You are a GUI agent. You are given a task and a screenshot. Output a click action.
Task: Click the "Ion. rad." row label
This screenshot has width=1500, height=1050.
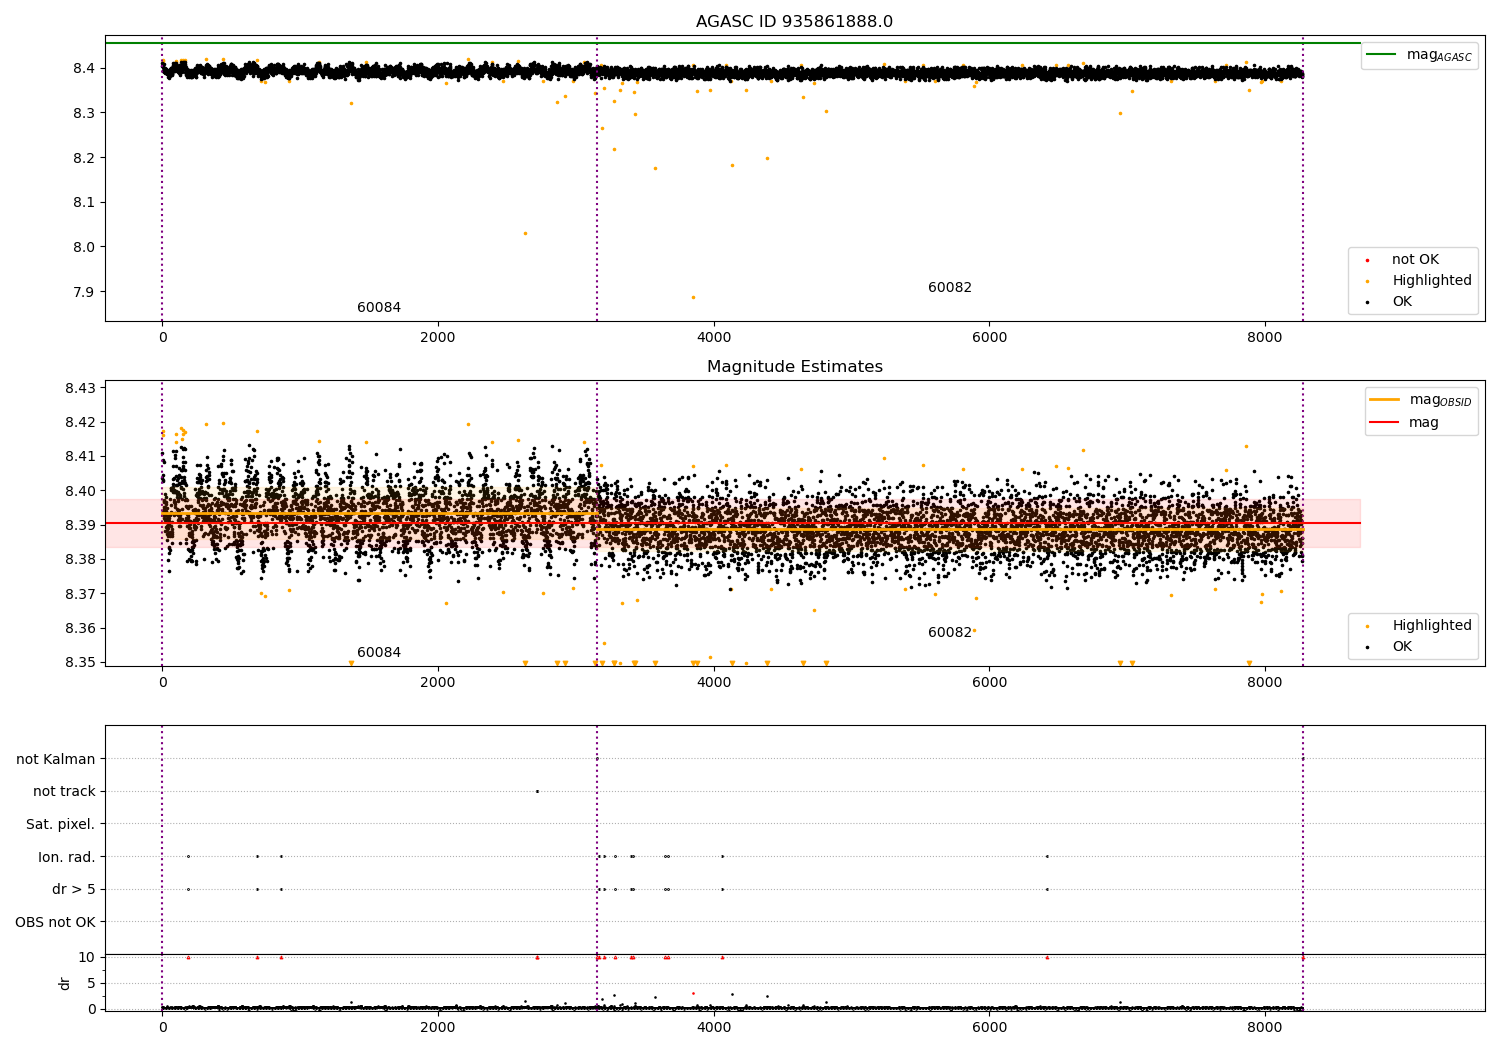pyautogui.click(x=67, y=857)
